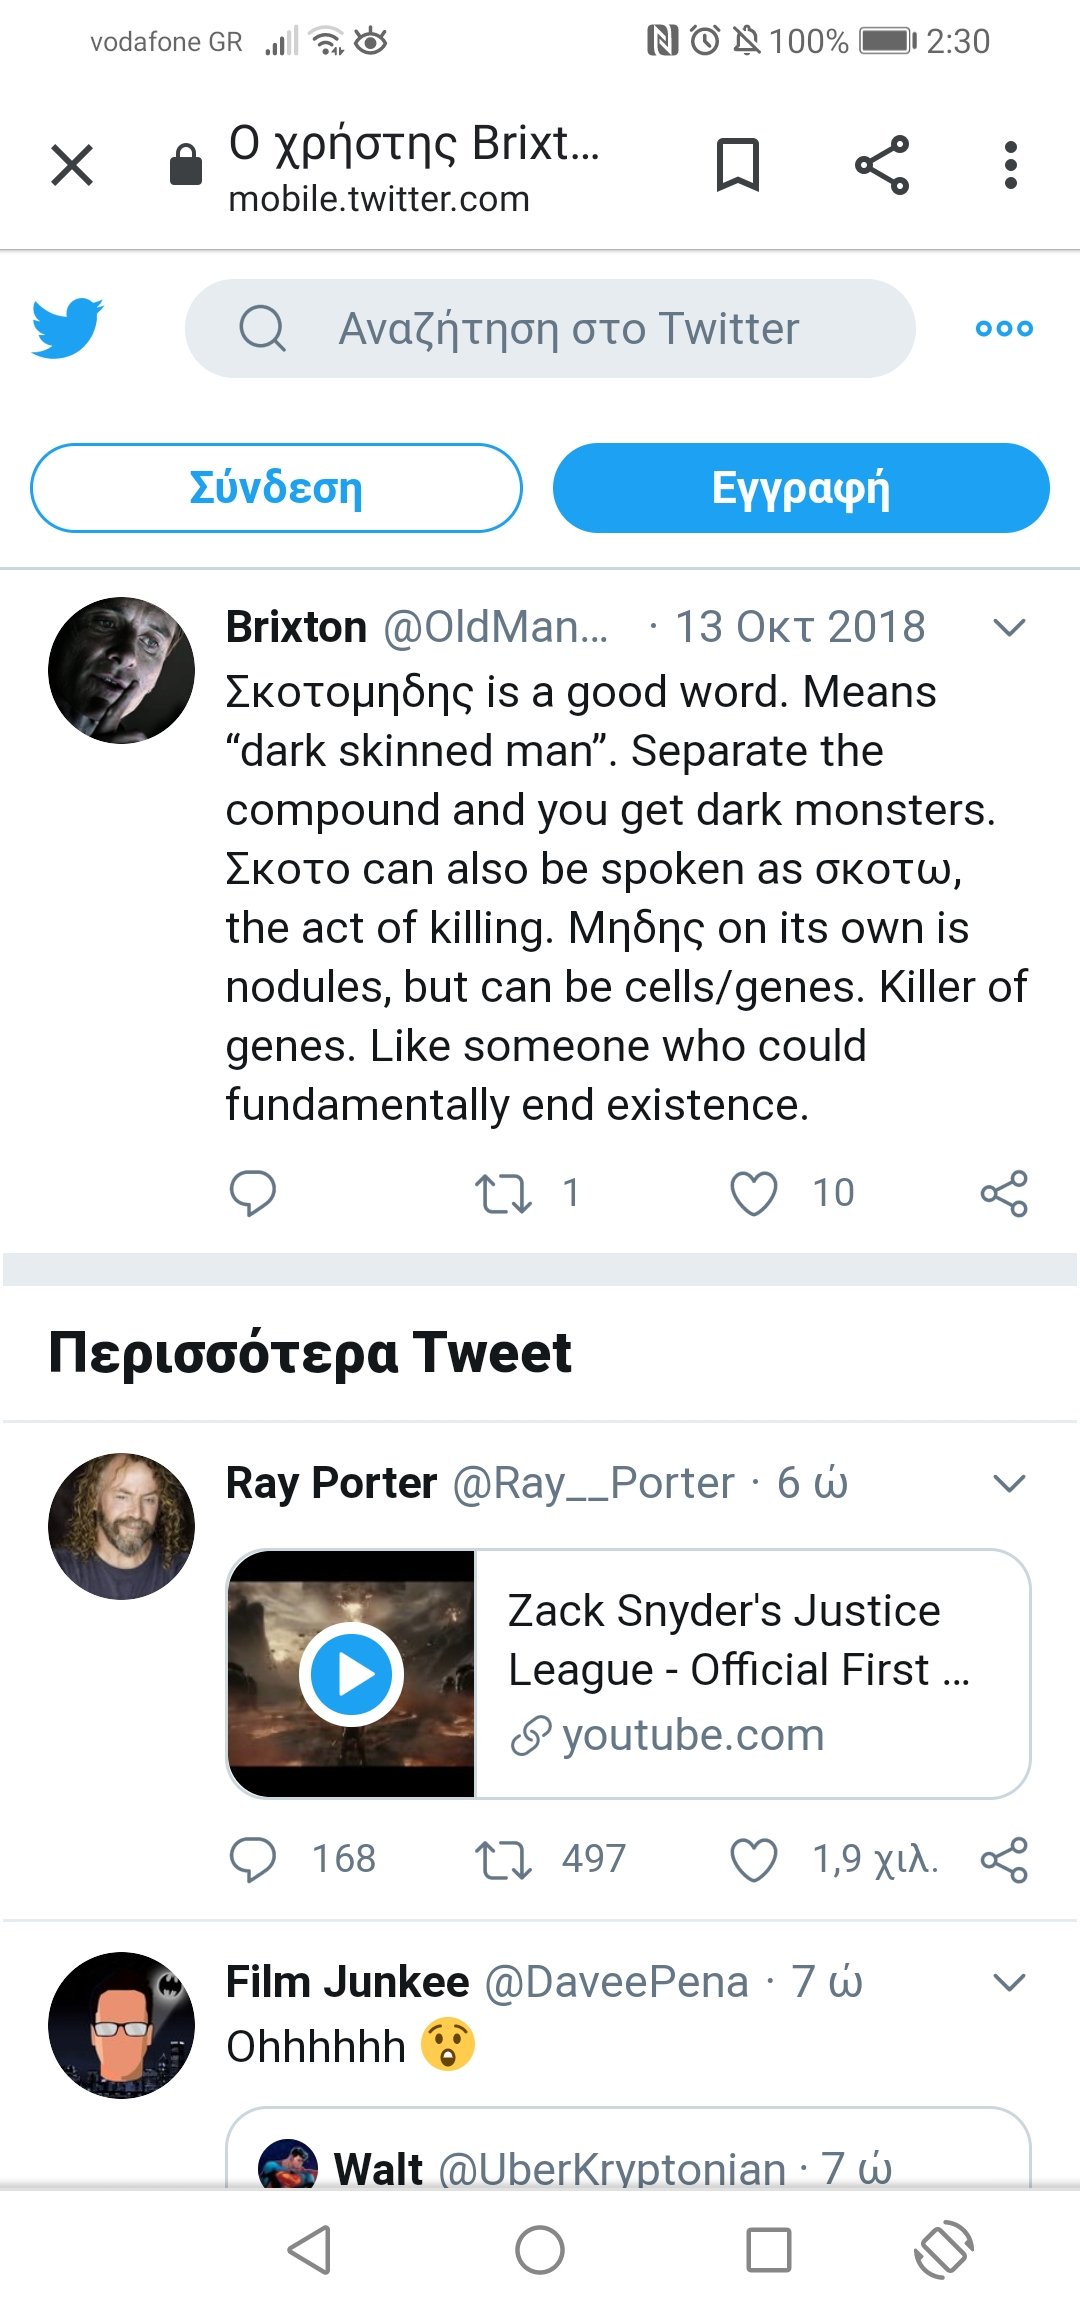The height and width of the screenshot is (2312, 1080).
Task: Play the Zack Snyder's Justice League video
Action: (351, 1674)
